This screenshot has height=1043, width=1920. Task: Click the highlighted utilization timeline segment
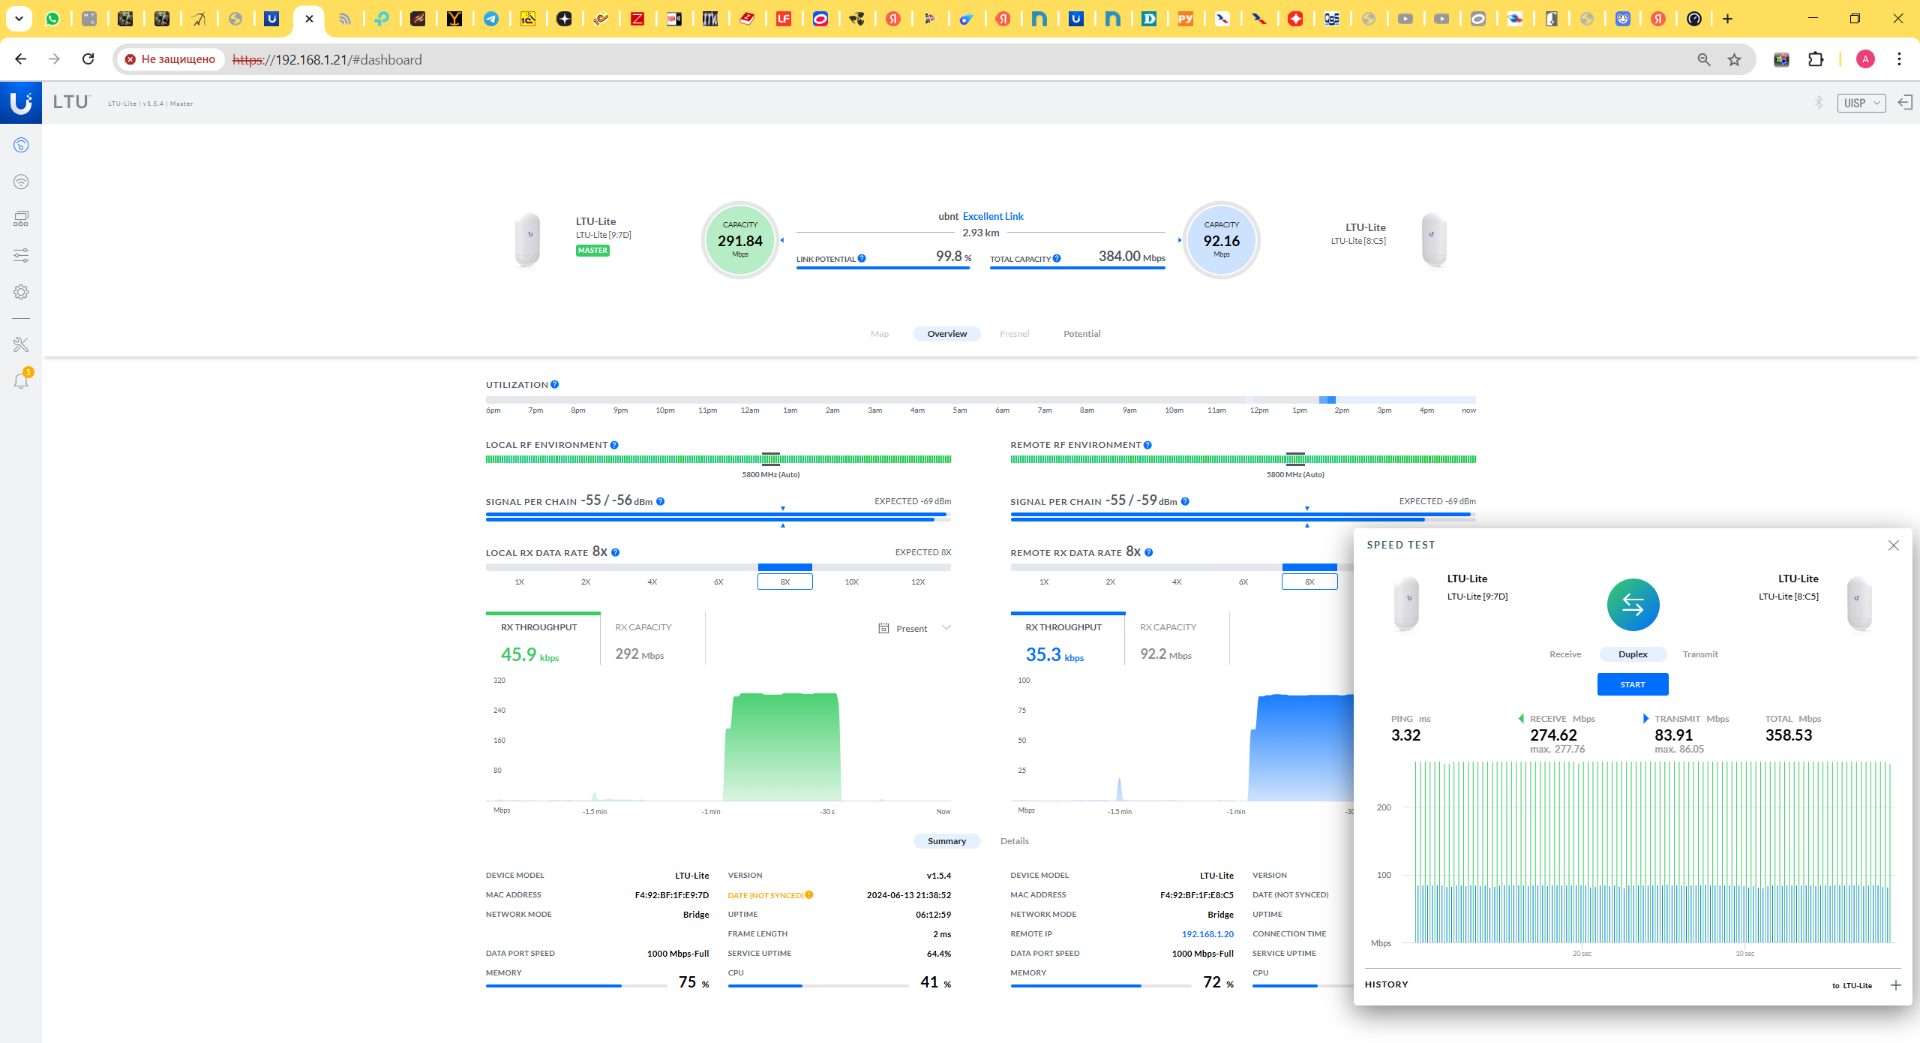point(1327,400)
